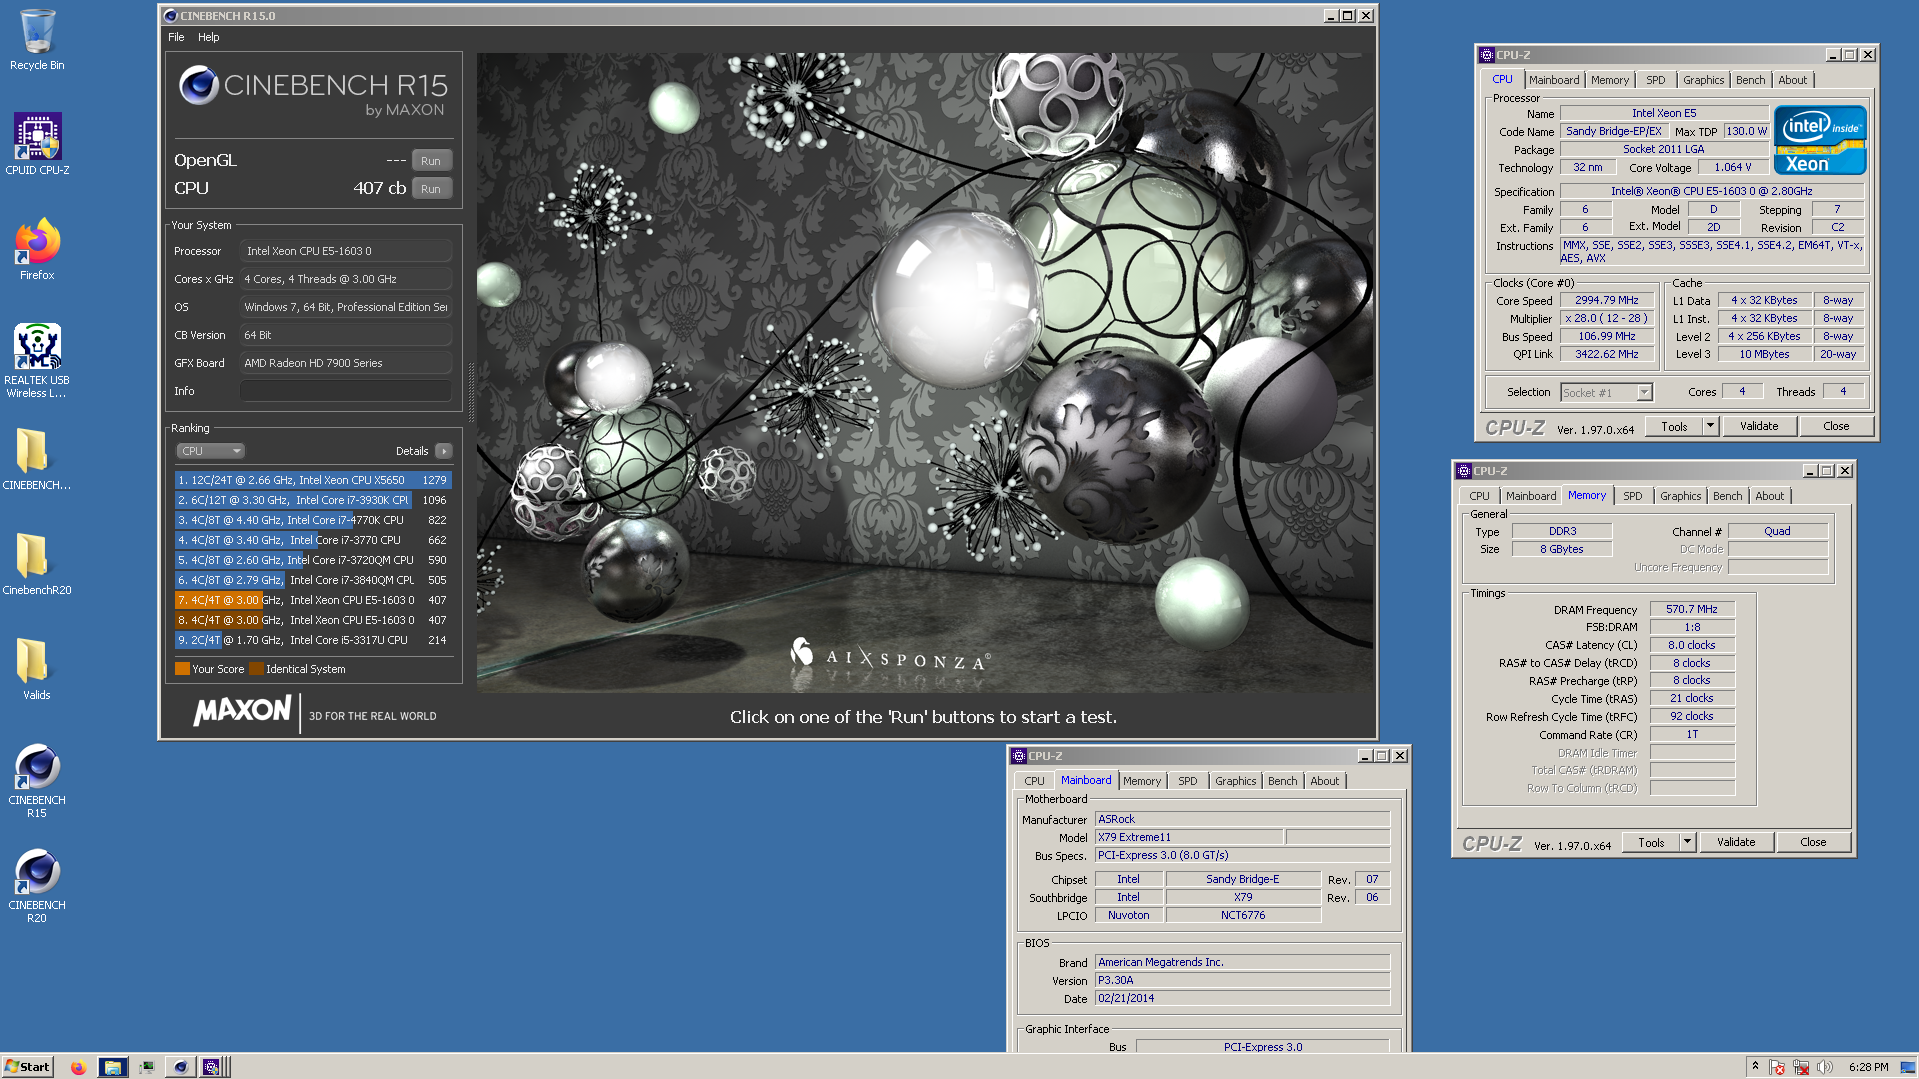1919x1079 pixels.
Task: Click Validate in Memory CPU-Z window
Action: 1736,843
